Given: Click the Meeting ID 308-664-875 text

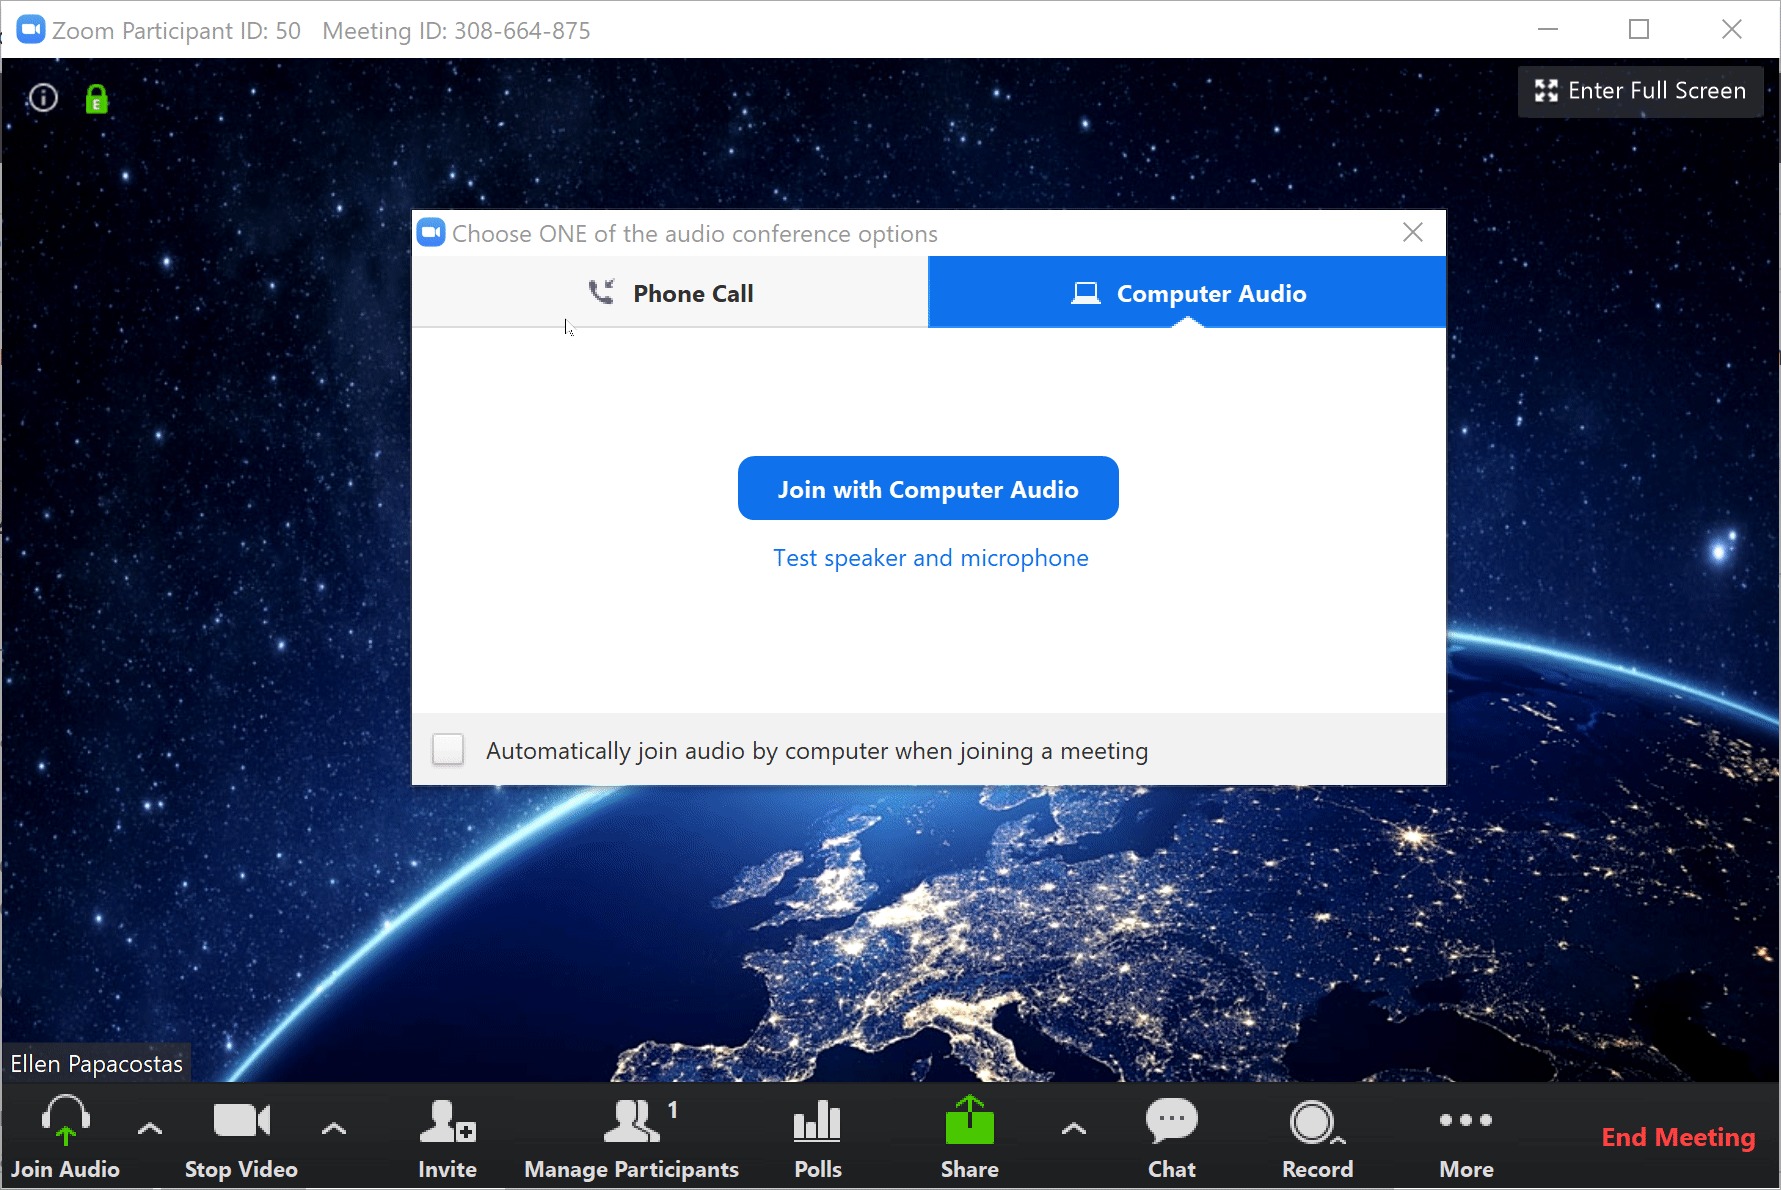Looking at the screenshot, I should tap(456, 31).
